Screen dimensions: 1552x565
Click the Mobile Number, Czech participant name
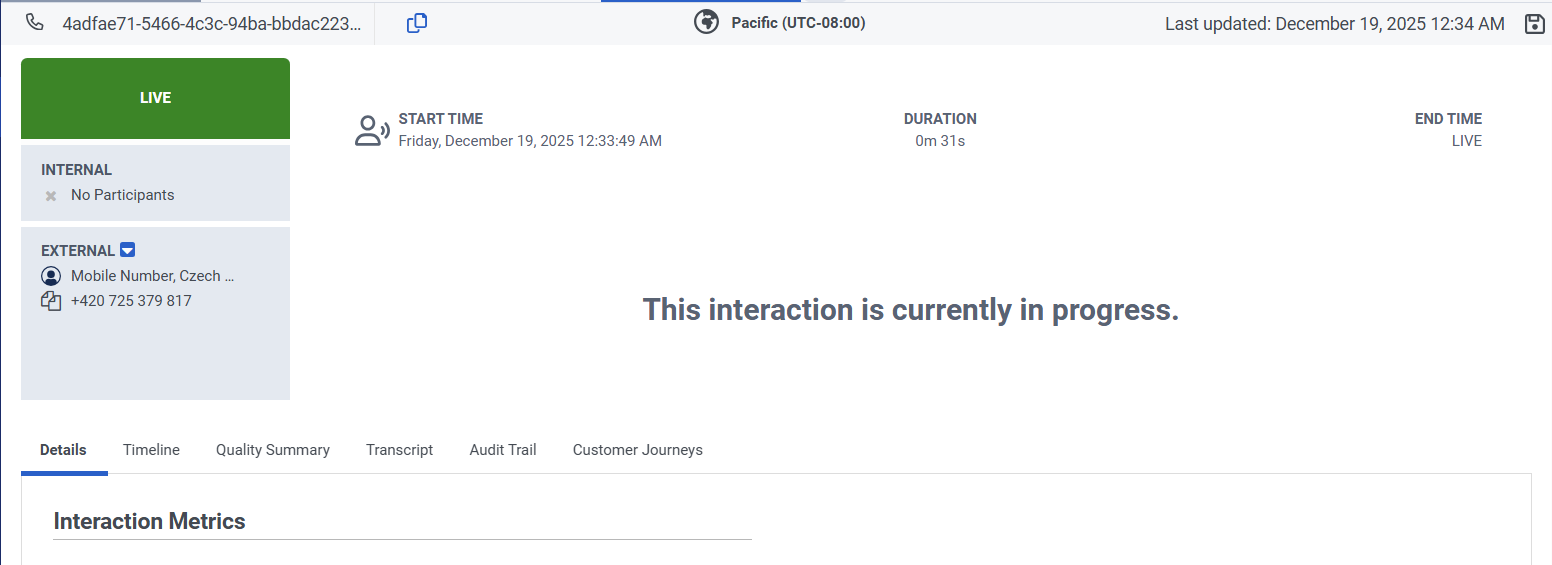point(152,276)
